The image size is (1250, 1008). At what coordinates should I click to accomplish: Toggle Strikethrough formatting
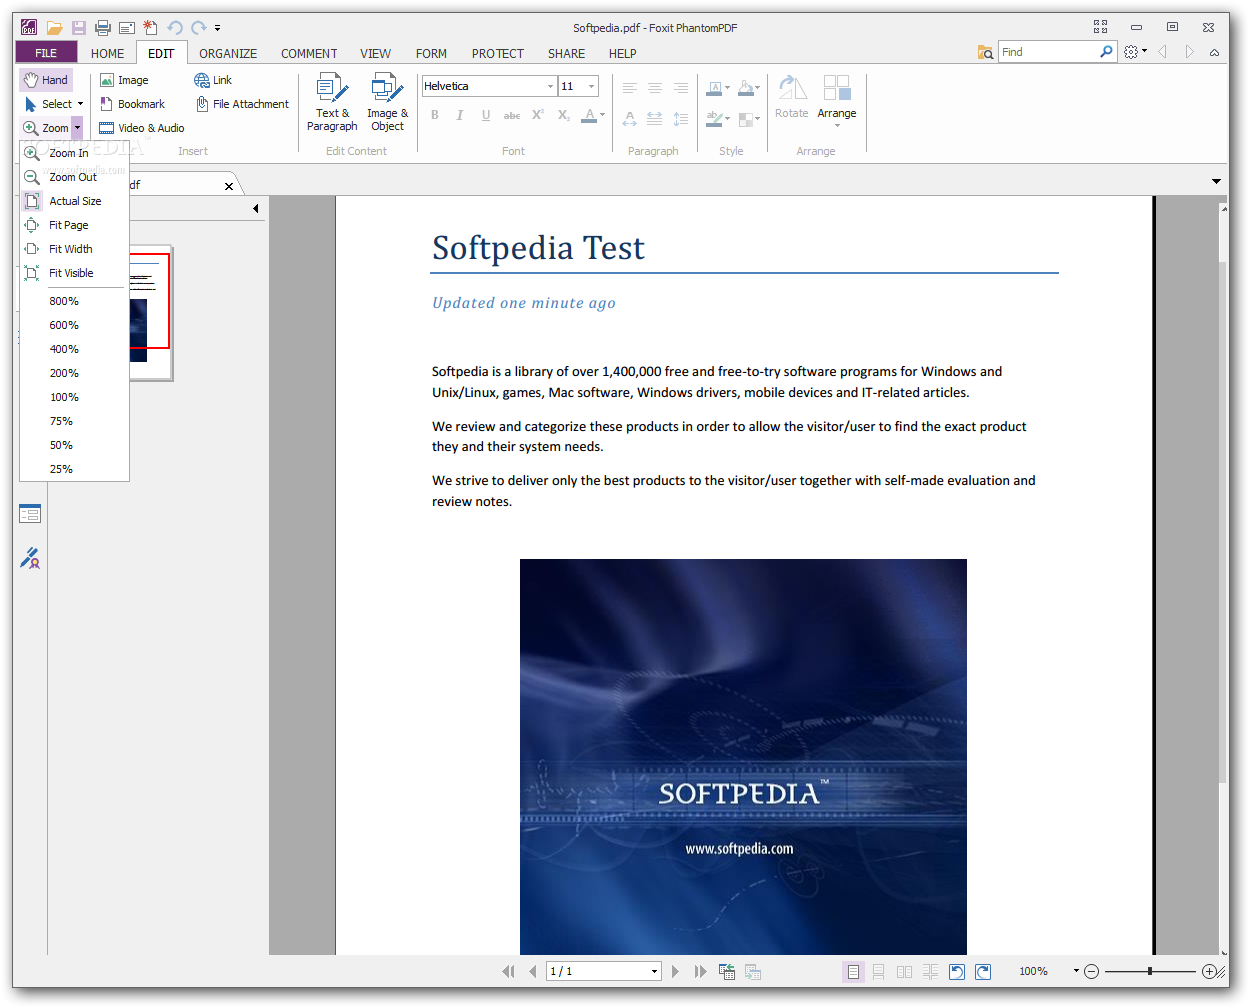click(512, 116)
